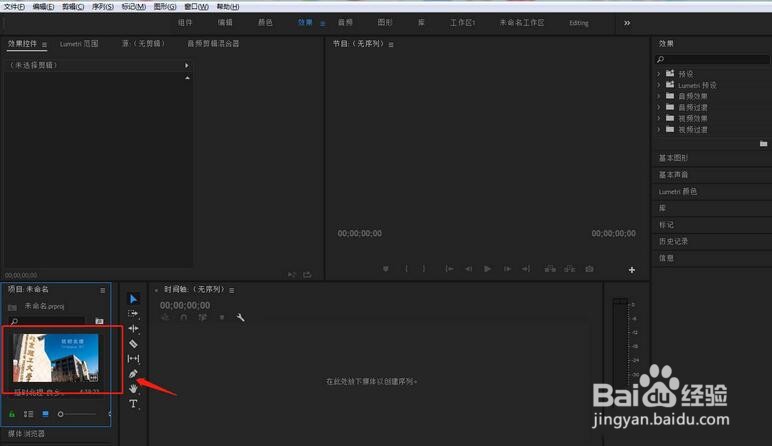Switch to the Editing workspace tab
772x446 pixels.
click(579, 23)
